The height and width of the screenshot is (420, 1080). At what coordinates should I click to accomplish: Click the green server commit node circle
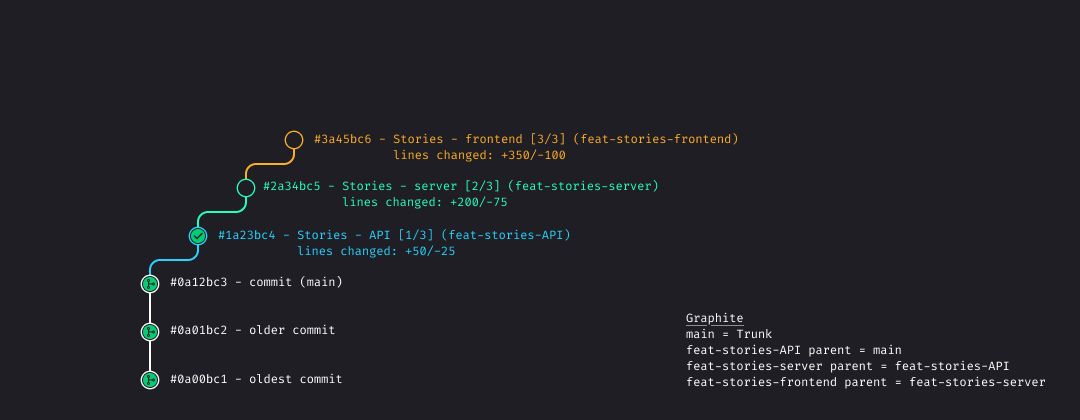(x=246, y=187)
